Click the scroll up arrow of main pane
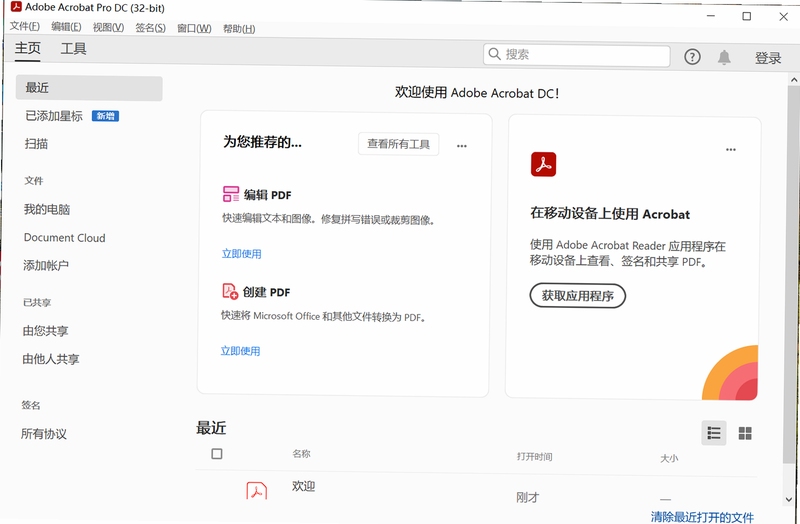Screen dimensions: 800x524 793,80
